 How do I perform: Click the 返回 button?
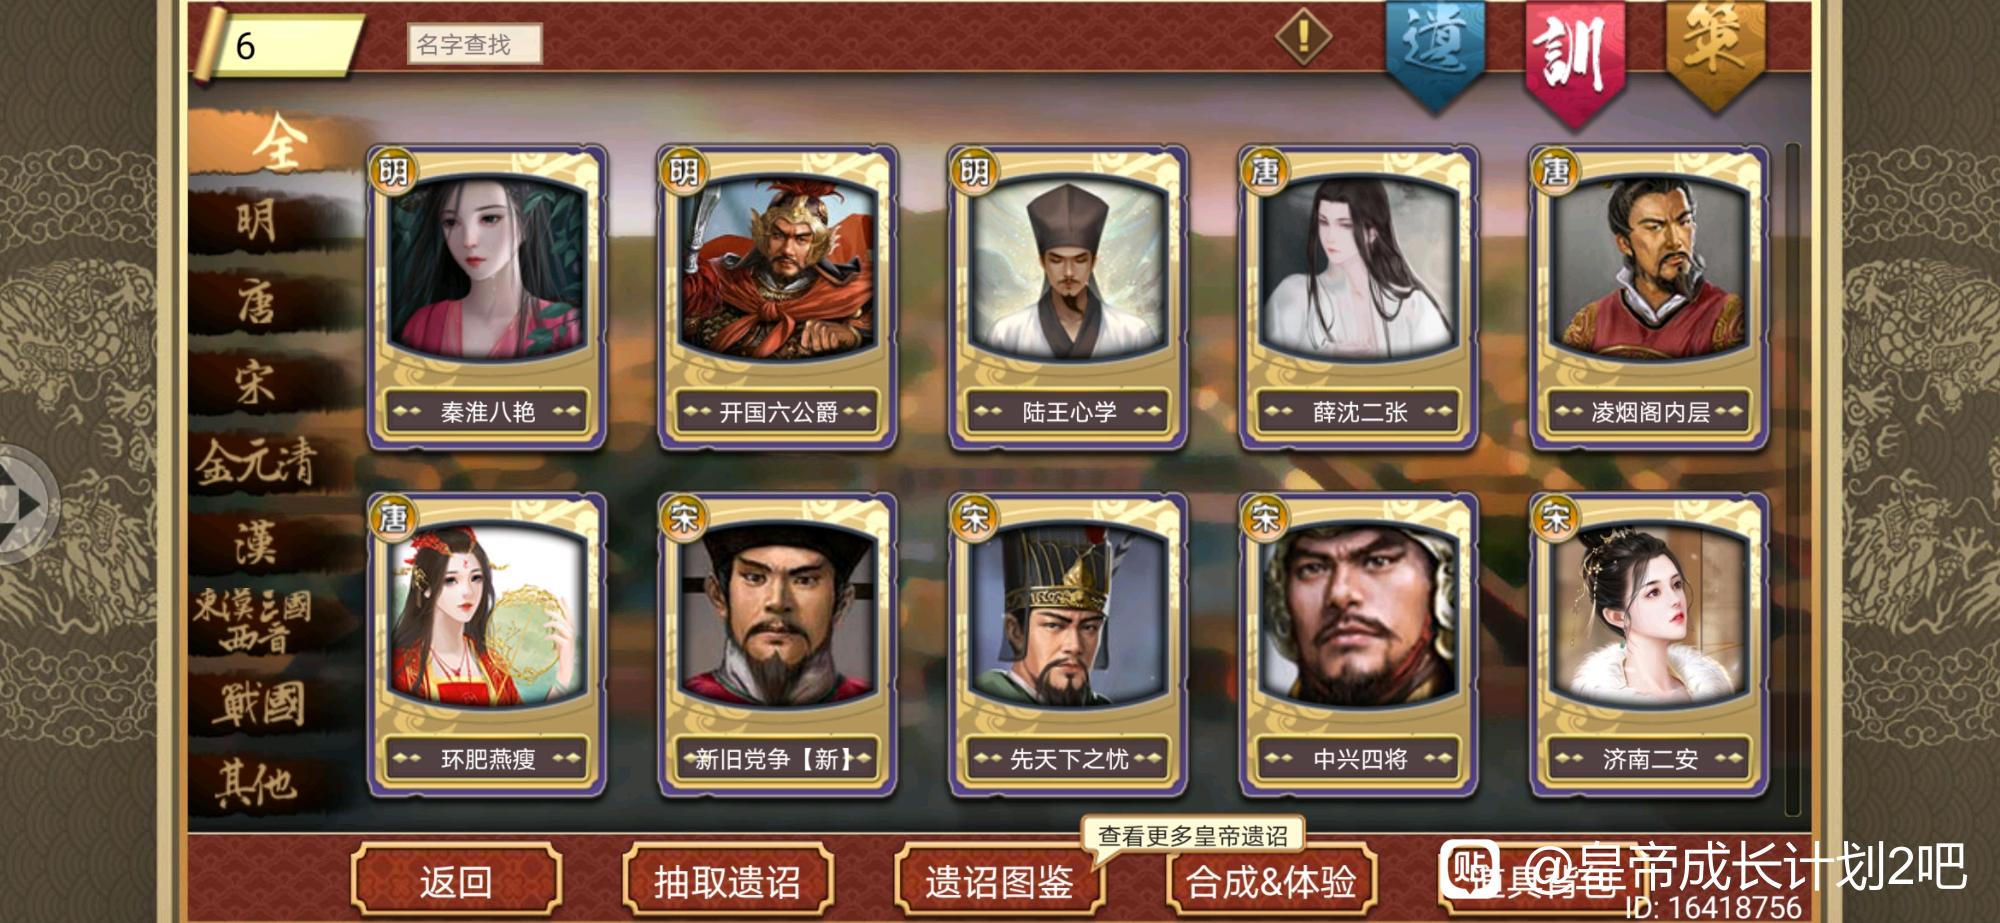click(x=456, y=882)
